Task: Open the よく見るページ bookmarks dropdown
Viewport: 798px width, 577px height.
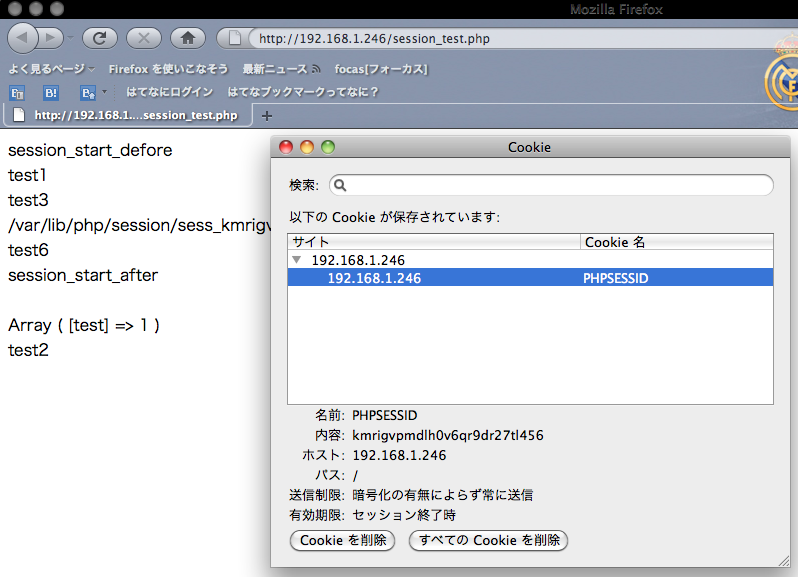Action: (x=52, y=69)
